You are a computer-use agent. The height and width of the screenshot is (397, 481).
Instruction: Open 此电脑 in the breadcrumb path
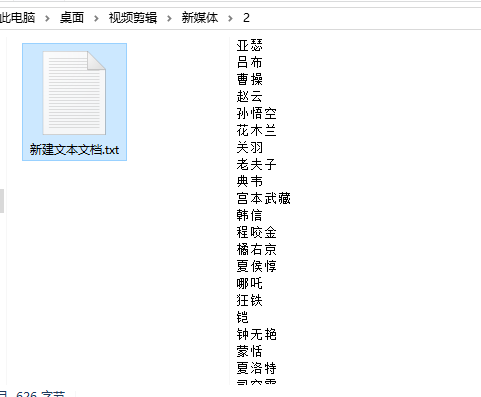pyautogui.click(x=17, y=18)
